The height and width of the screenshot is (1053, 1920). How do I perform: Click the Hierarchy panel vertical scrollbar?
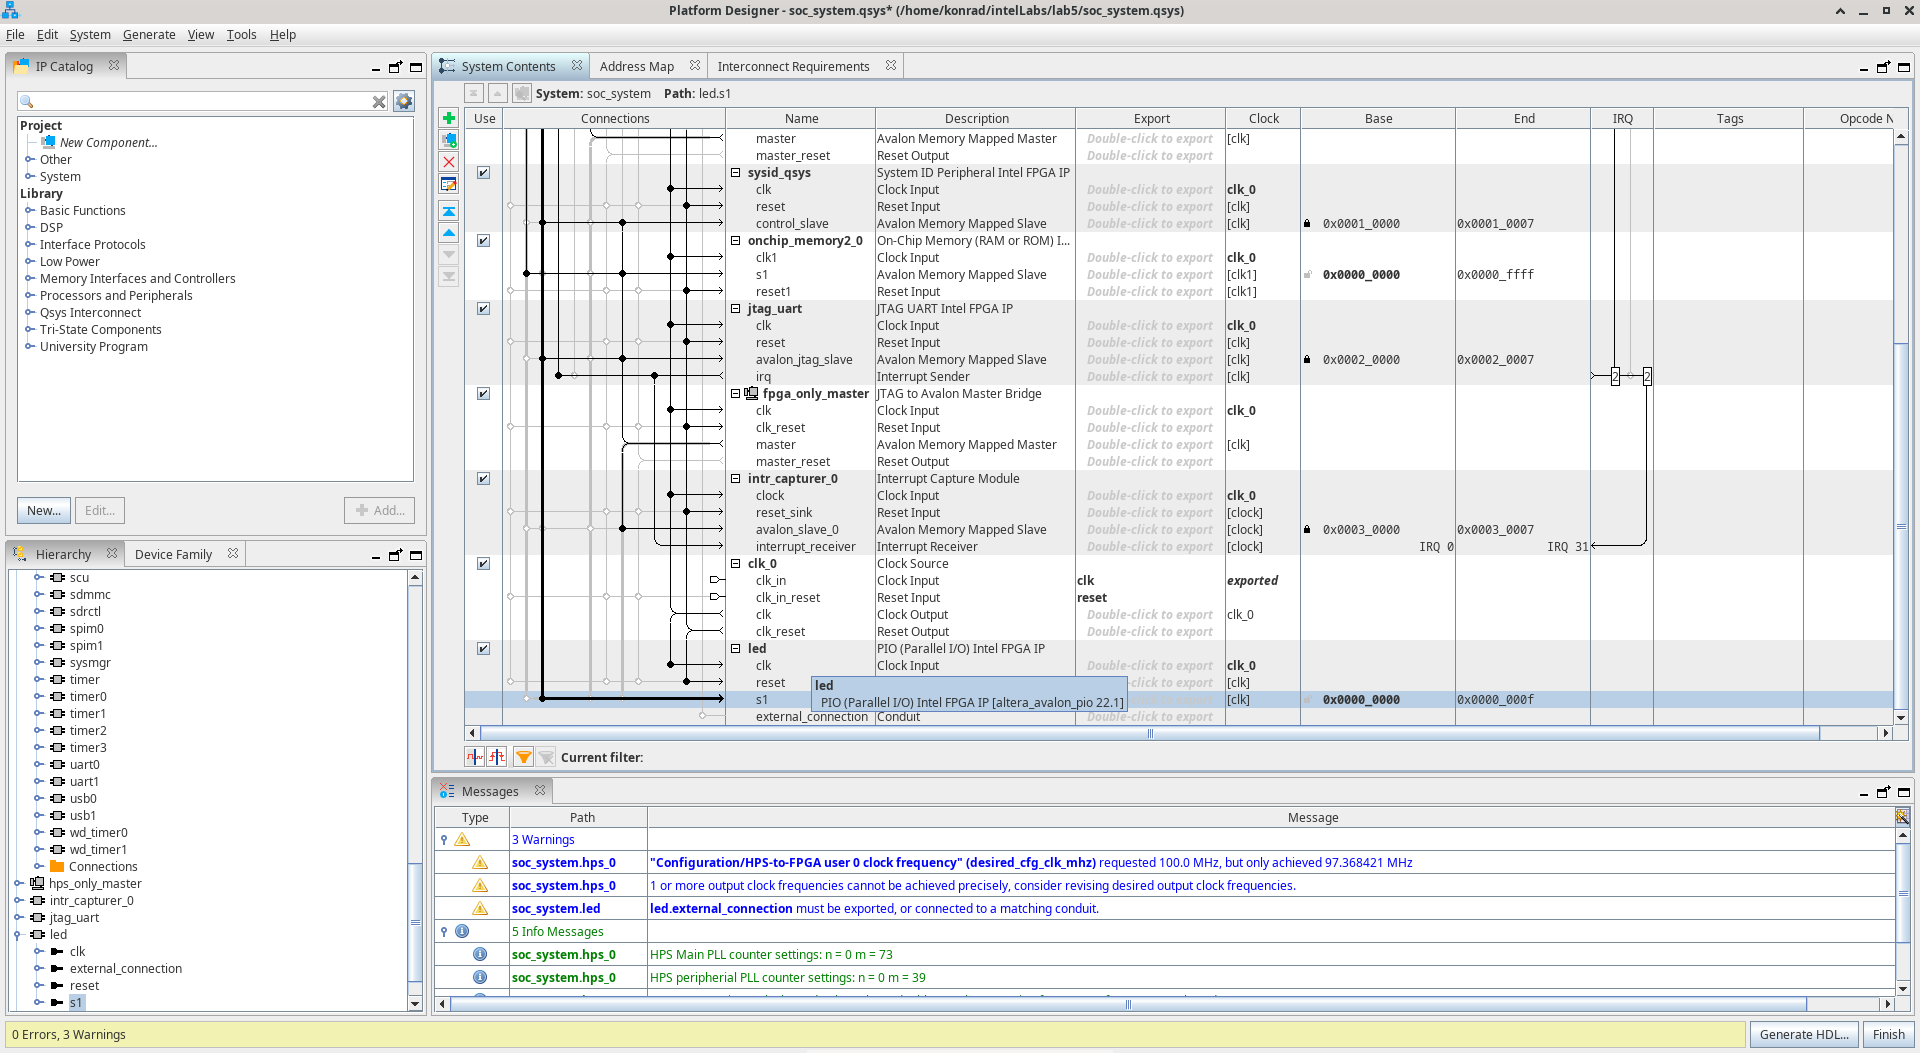coord(415,922)
